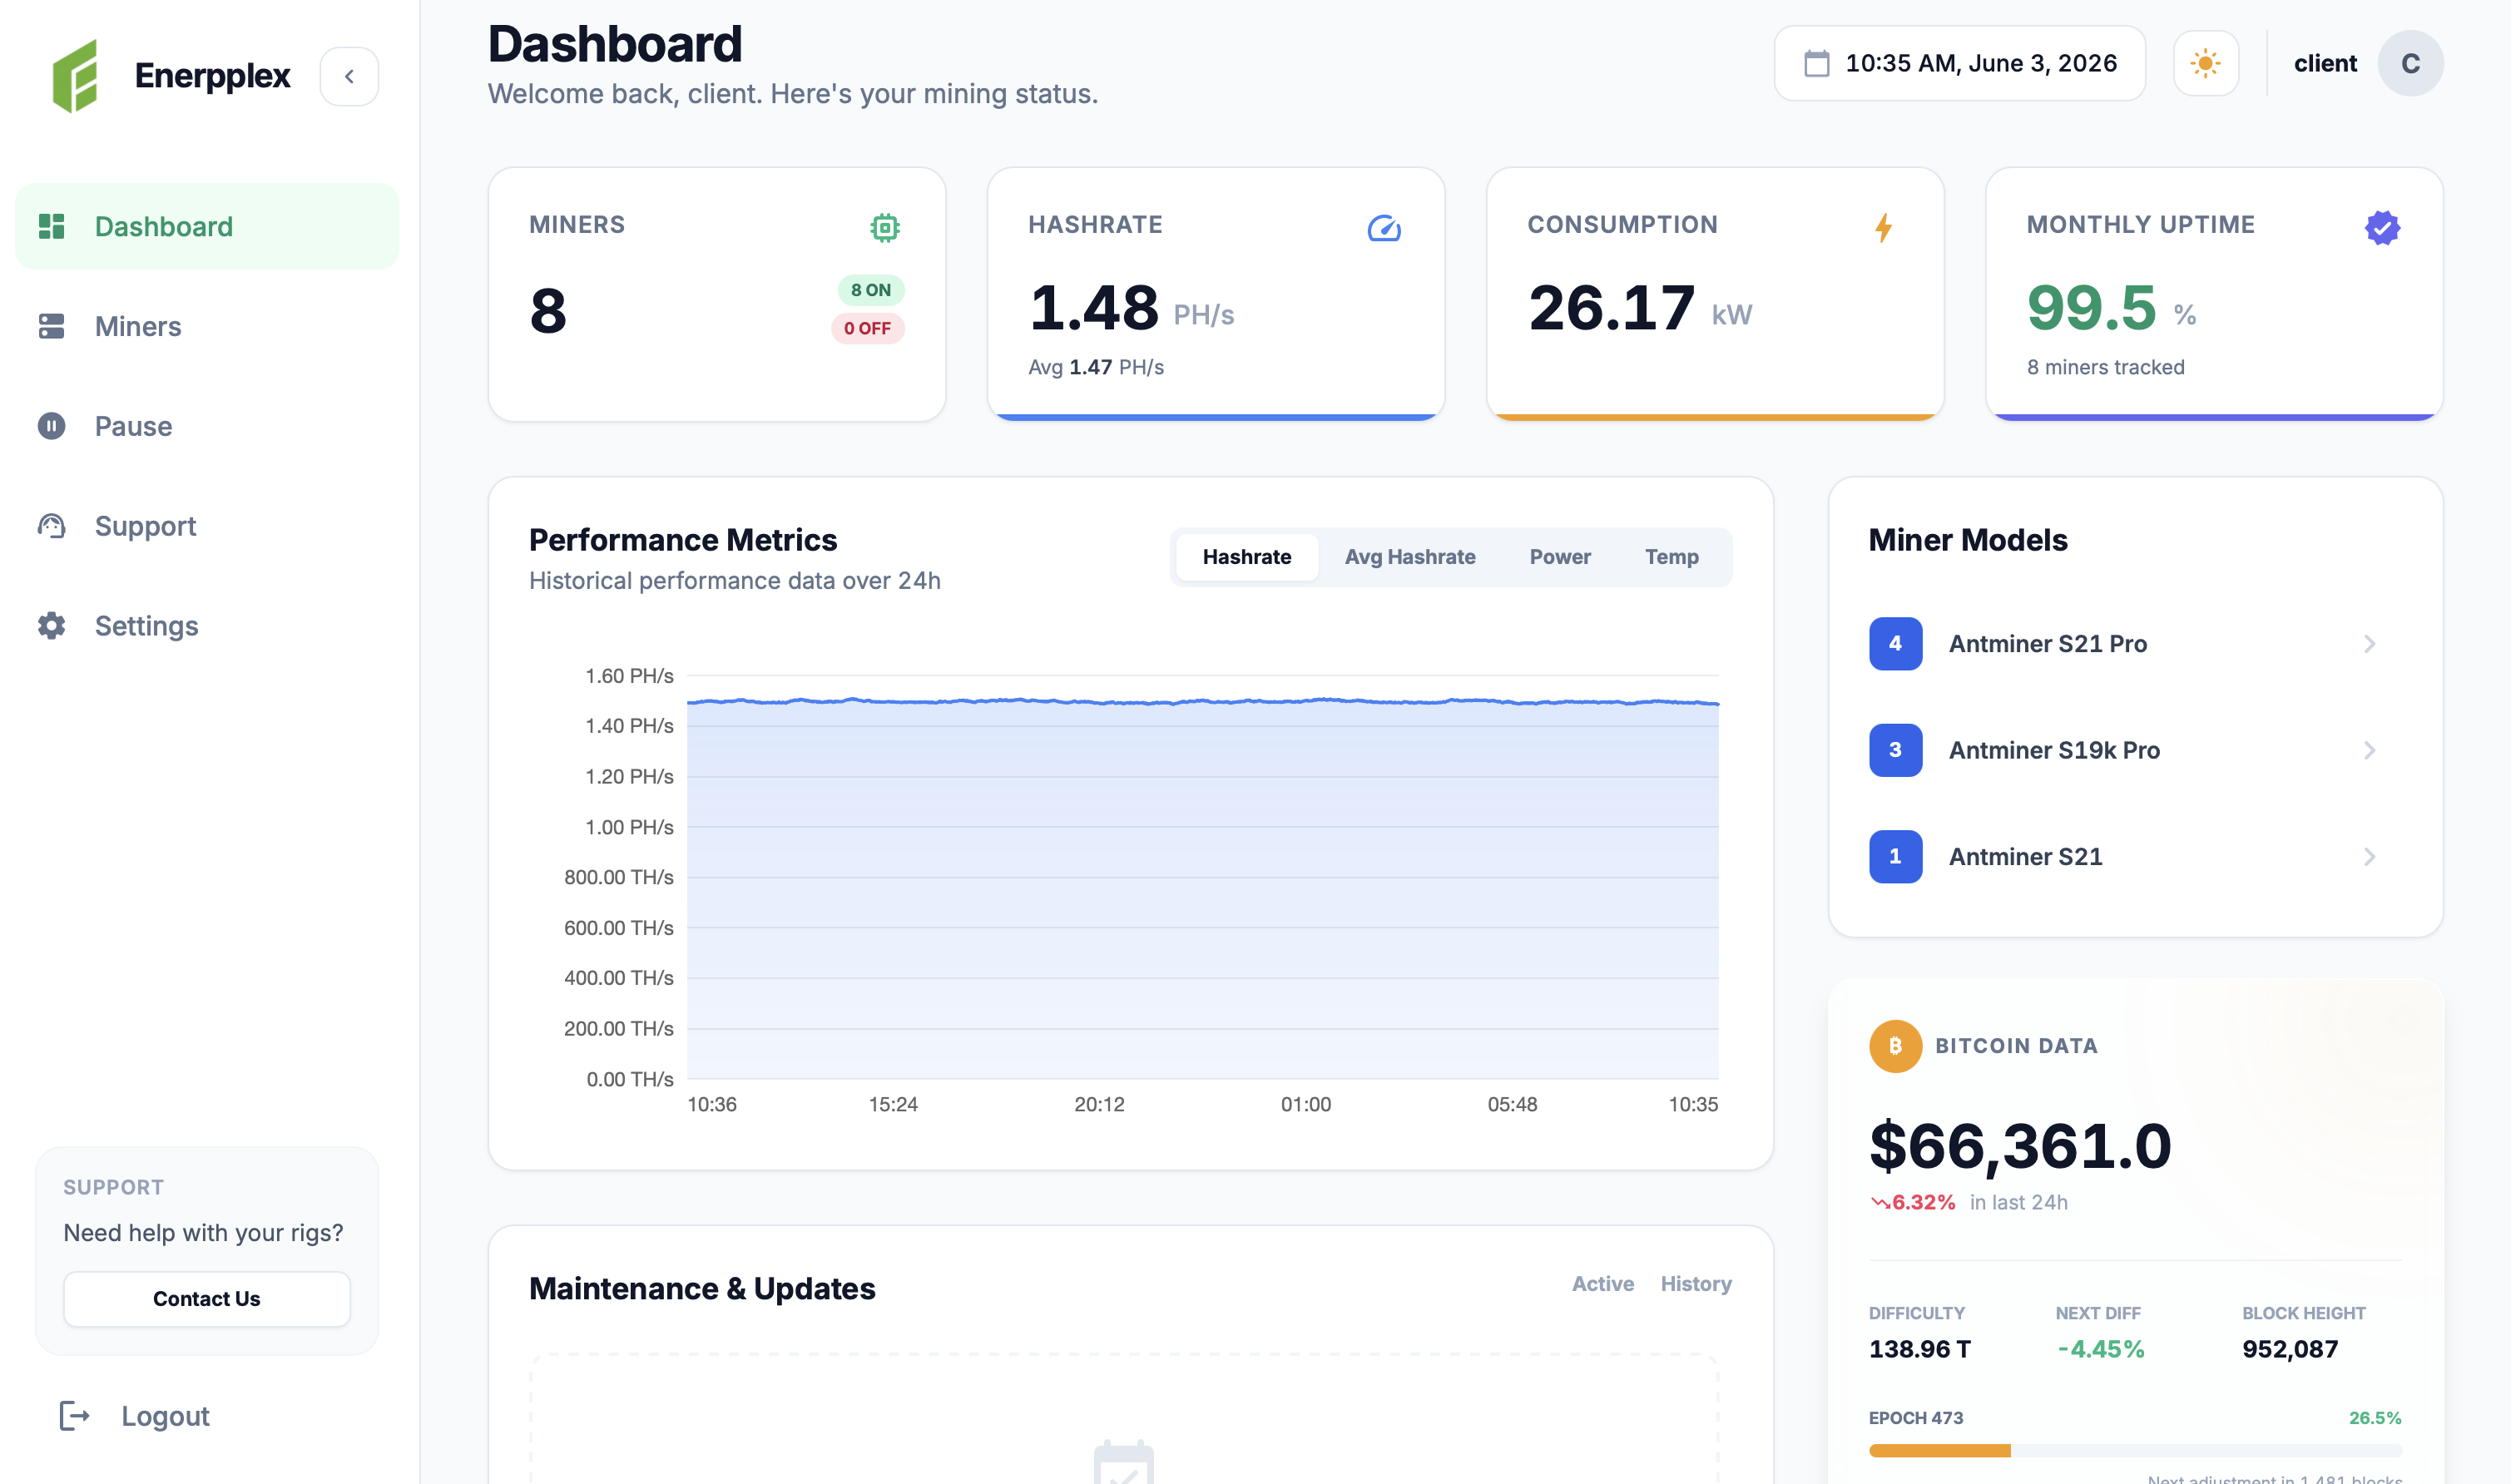
Task: Switch to the Temp chart tab
Action: click(1672, 557)
